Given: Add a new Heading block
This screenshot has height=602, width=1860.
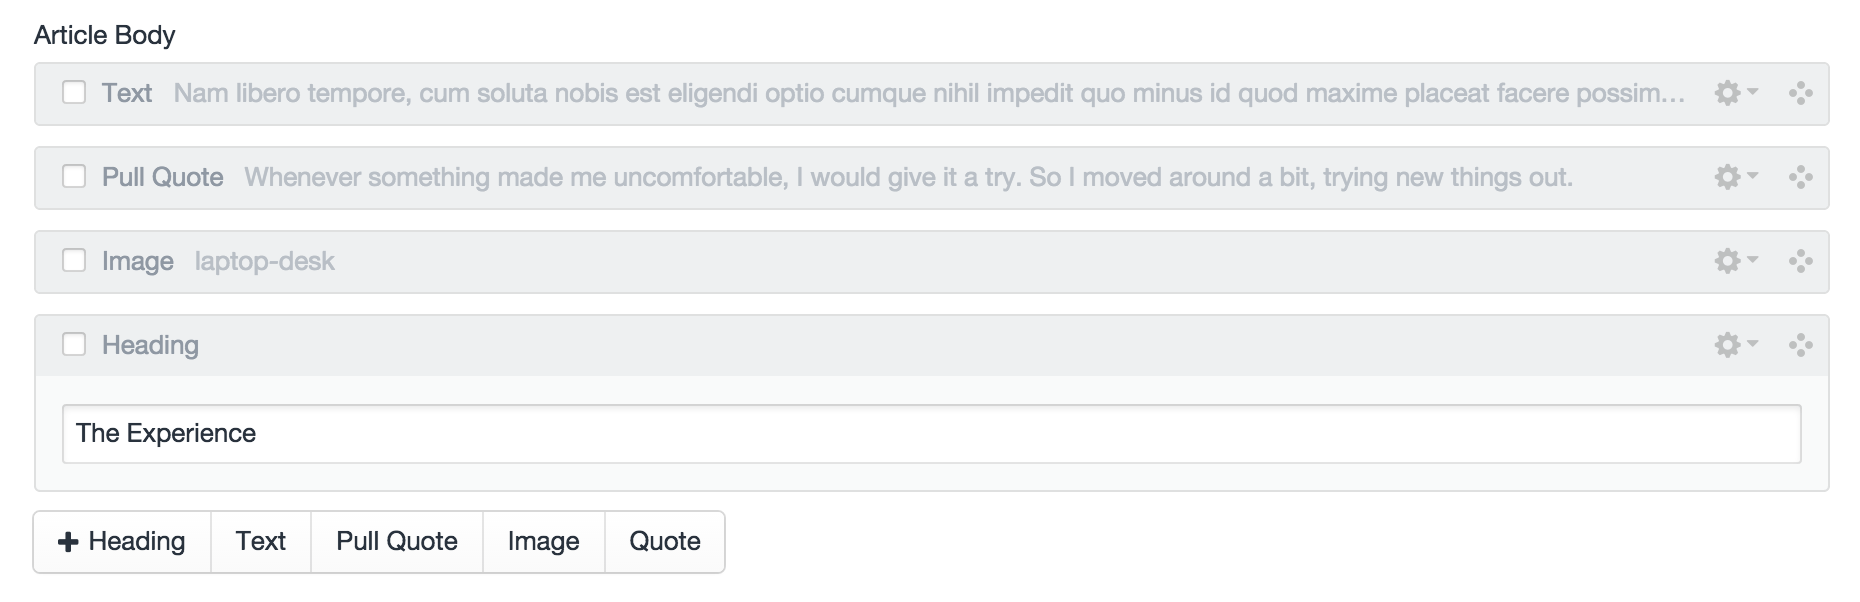Looking at the screenshot, I should click(123, 542).
